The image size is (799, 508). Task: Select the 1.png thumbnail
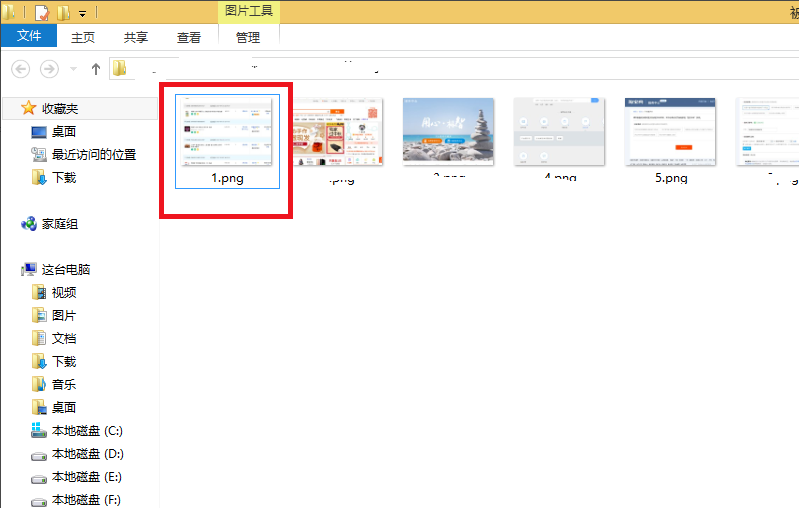click(x=227, y=131)
